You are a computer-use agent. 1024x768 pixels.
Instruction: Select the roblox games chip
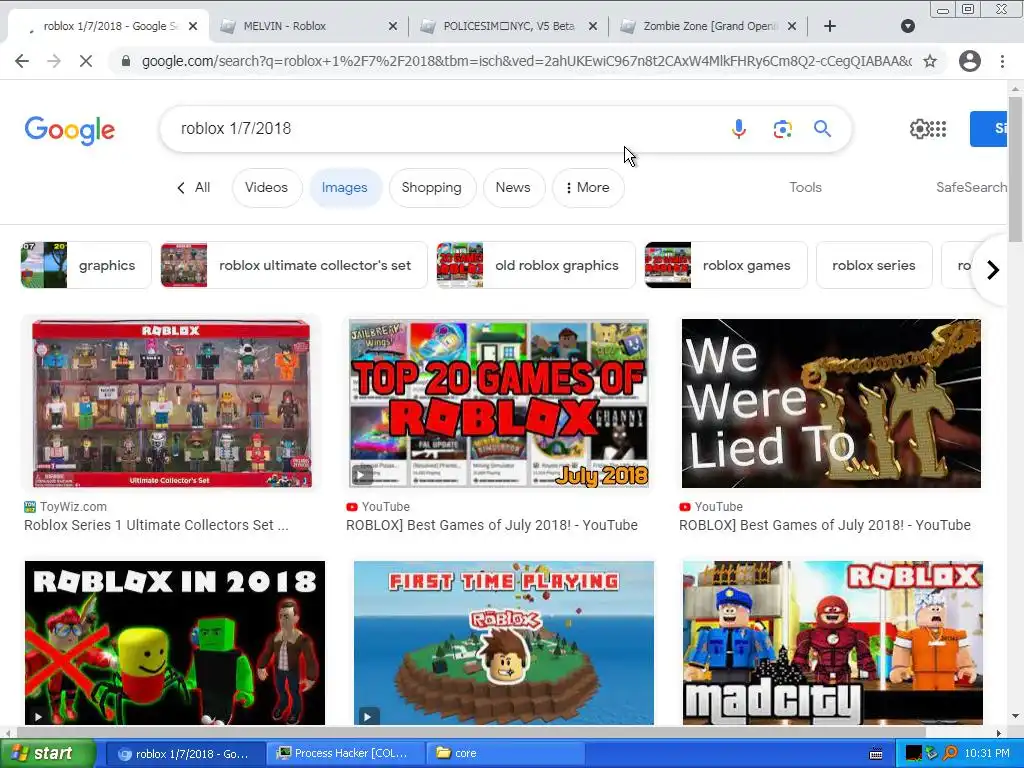tap(726, 265)
